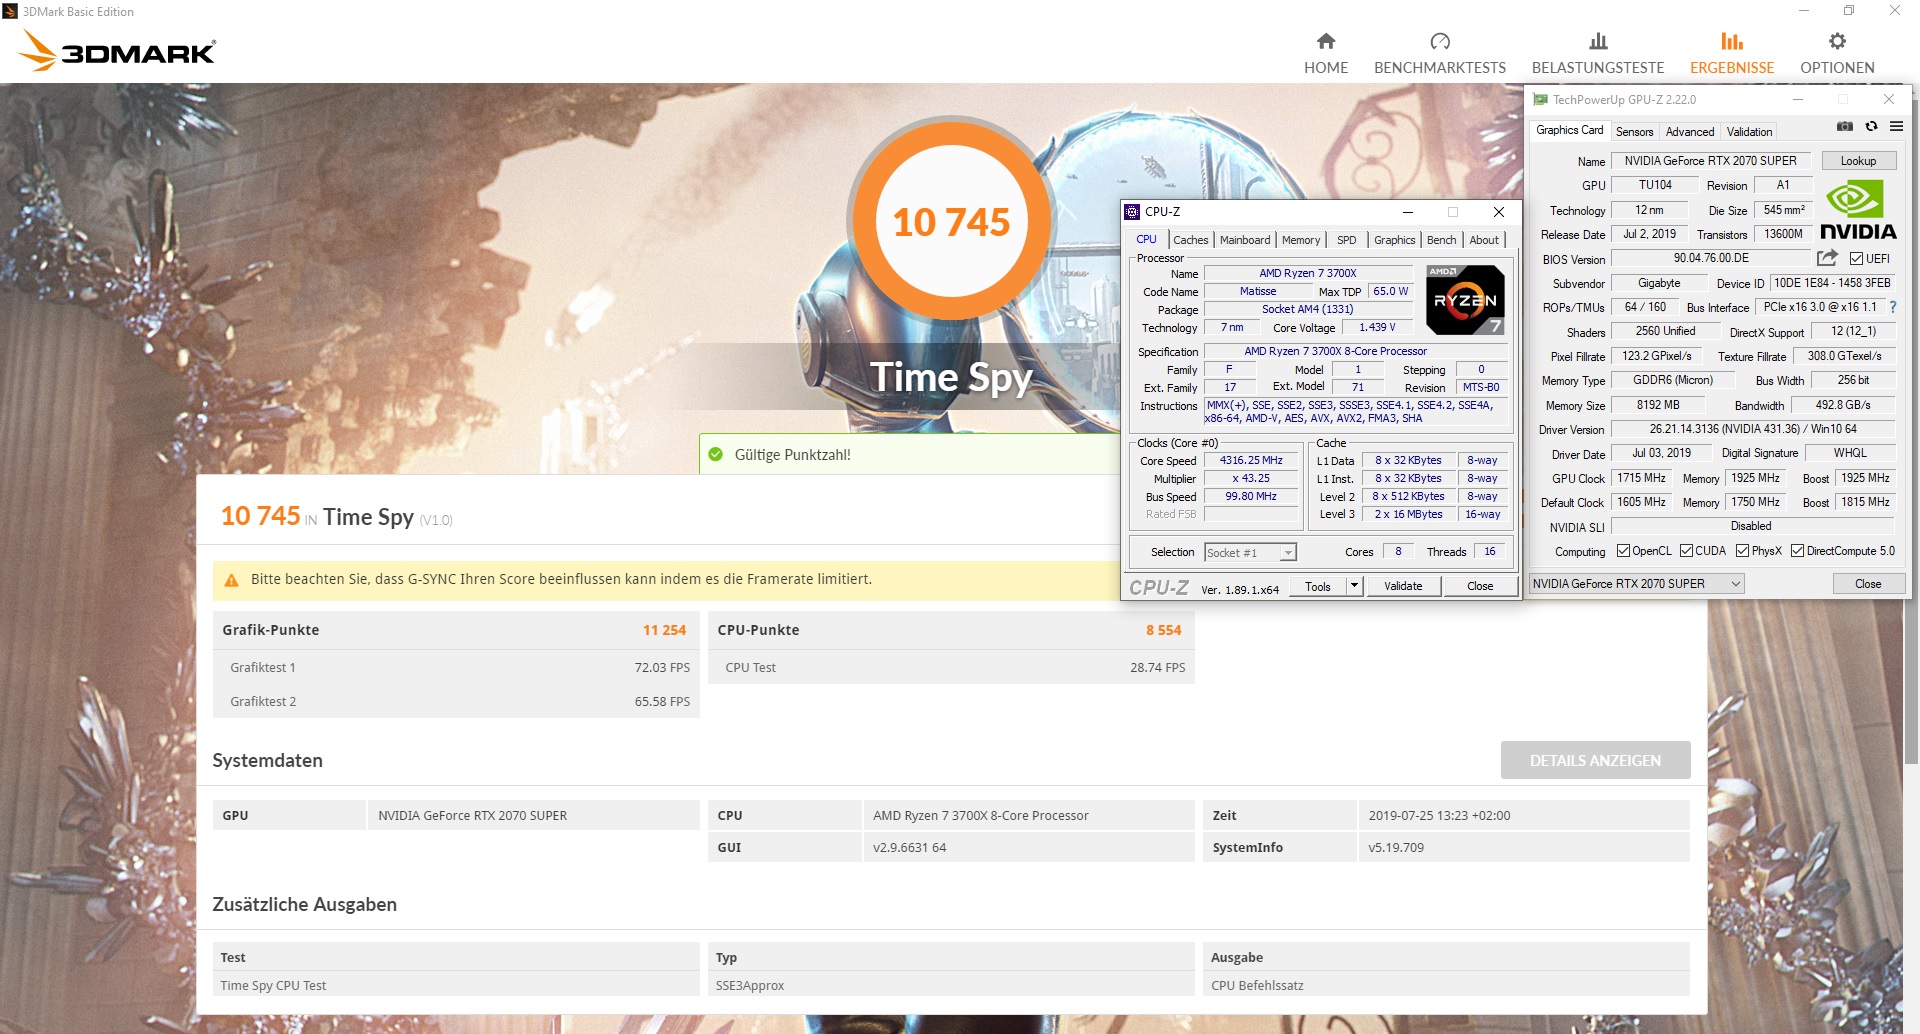This screenshot has height=1034, width=1920.
Task: Switch to the Advanced tab in GPU-Z
Action: click(x=1690, y=132)
